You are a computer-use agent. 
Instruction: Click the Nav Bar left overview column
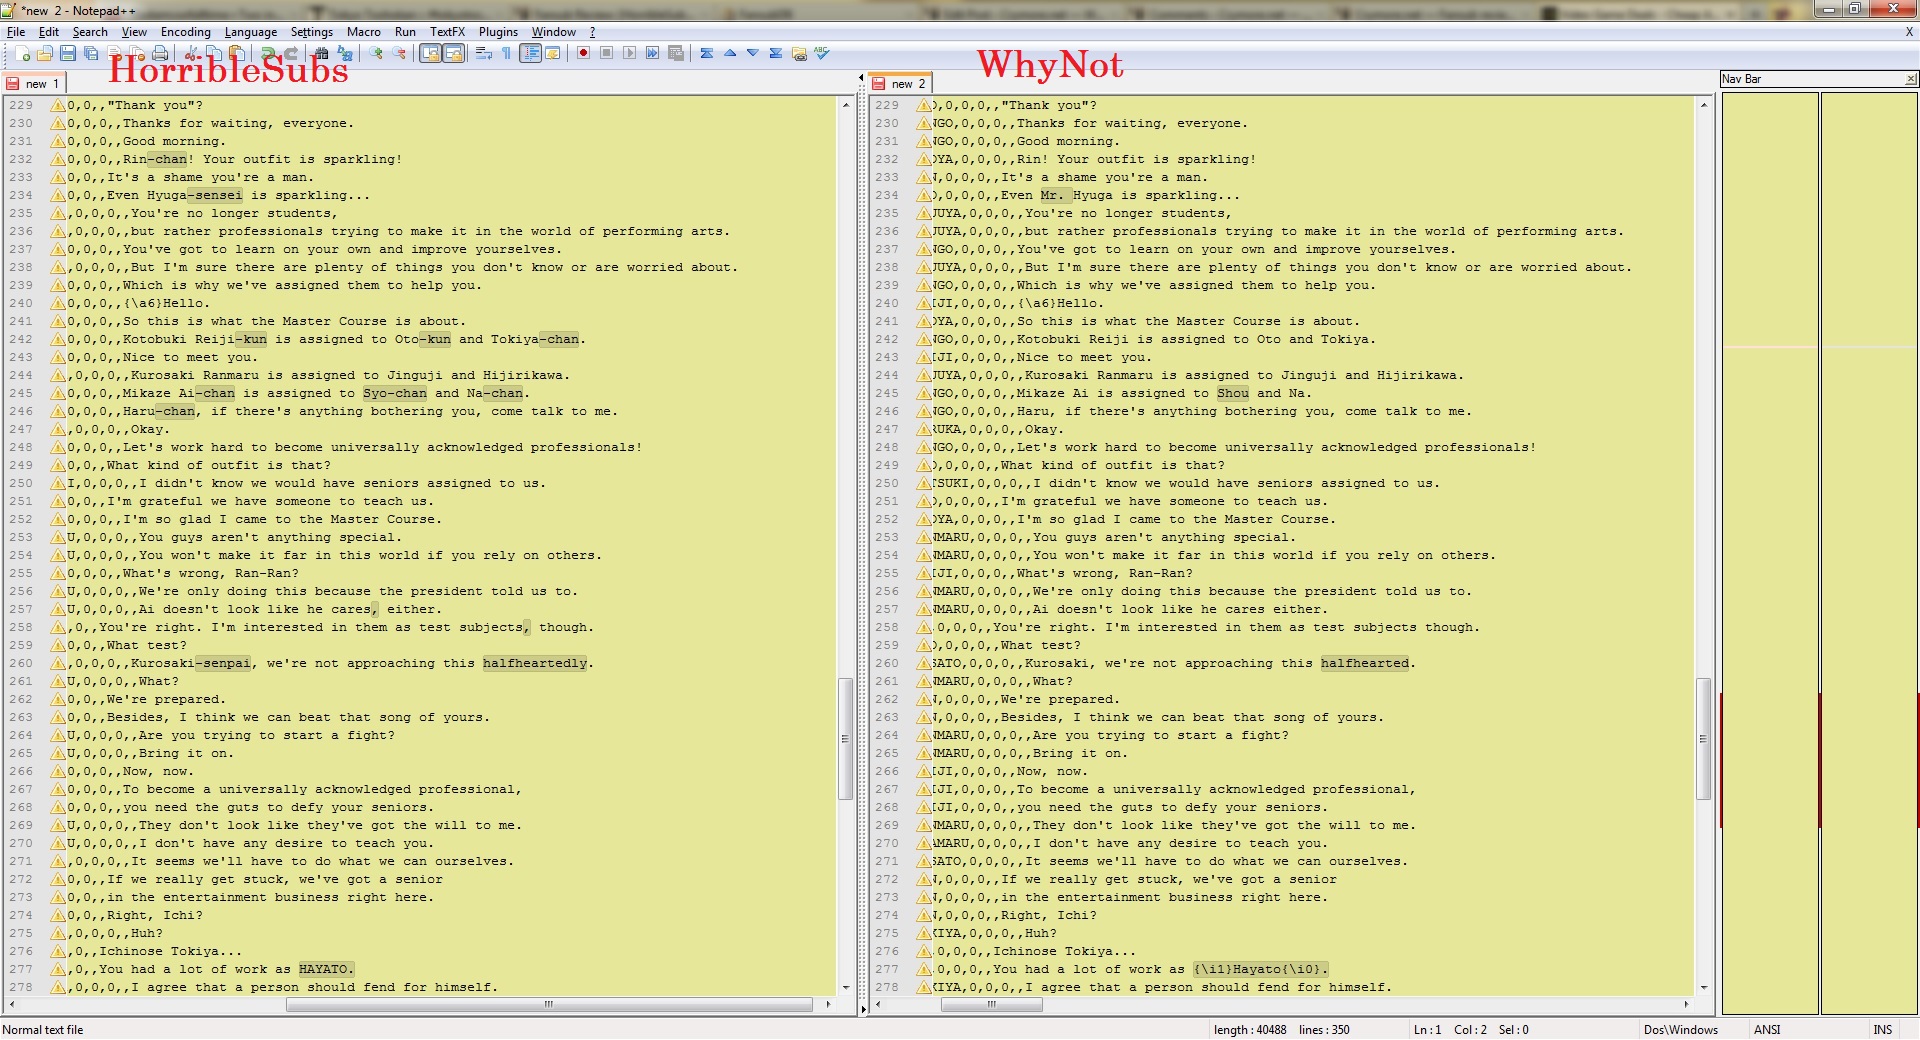[x=1769, y=553]
